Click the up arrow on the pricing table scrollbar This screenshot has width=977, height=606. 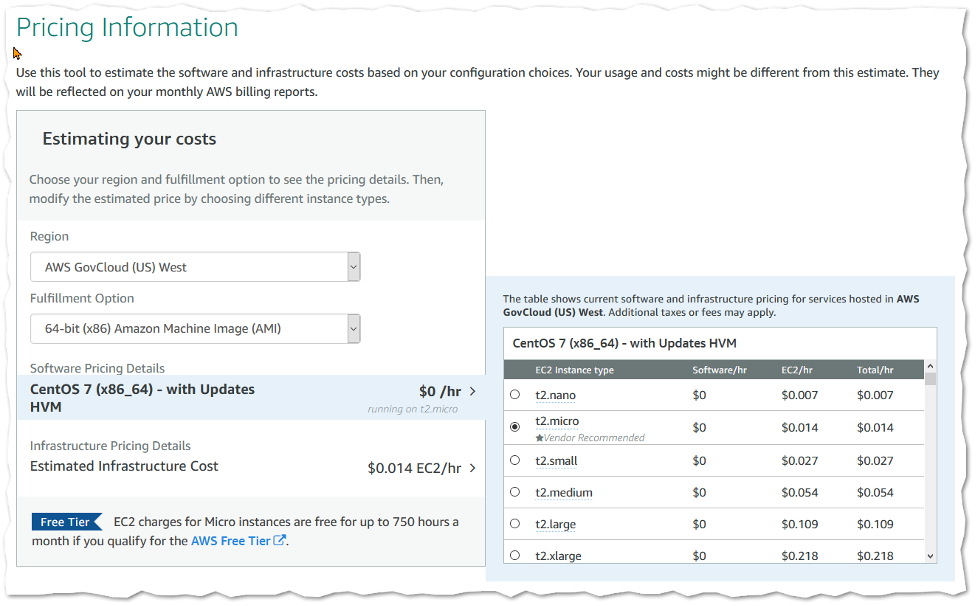930,368
